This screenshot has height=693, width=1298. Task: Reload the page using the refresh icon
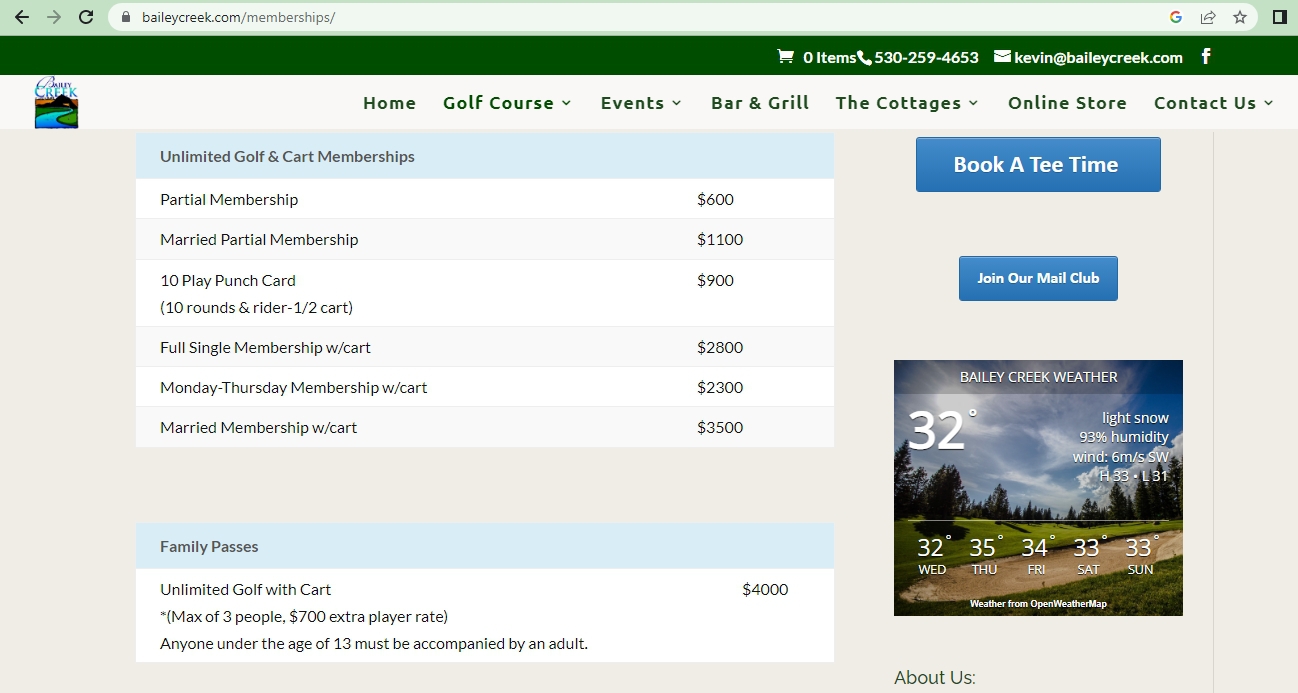click(86, 17)
